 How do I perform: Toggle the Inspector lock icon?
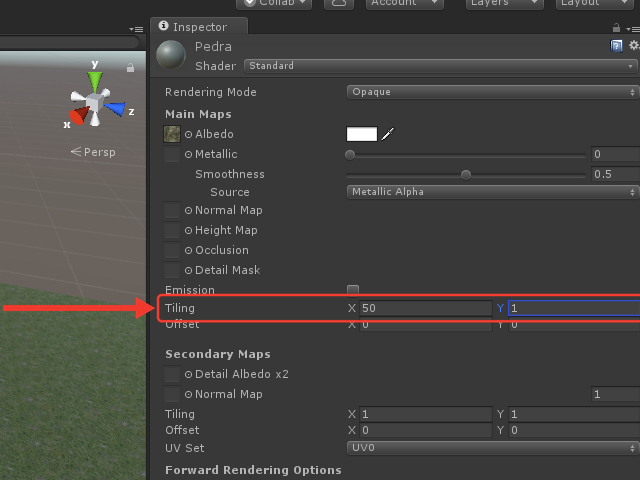(616, 28)
